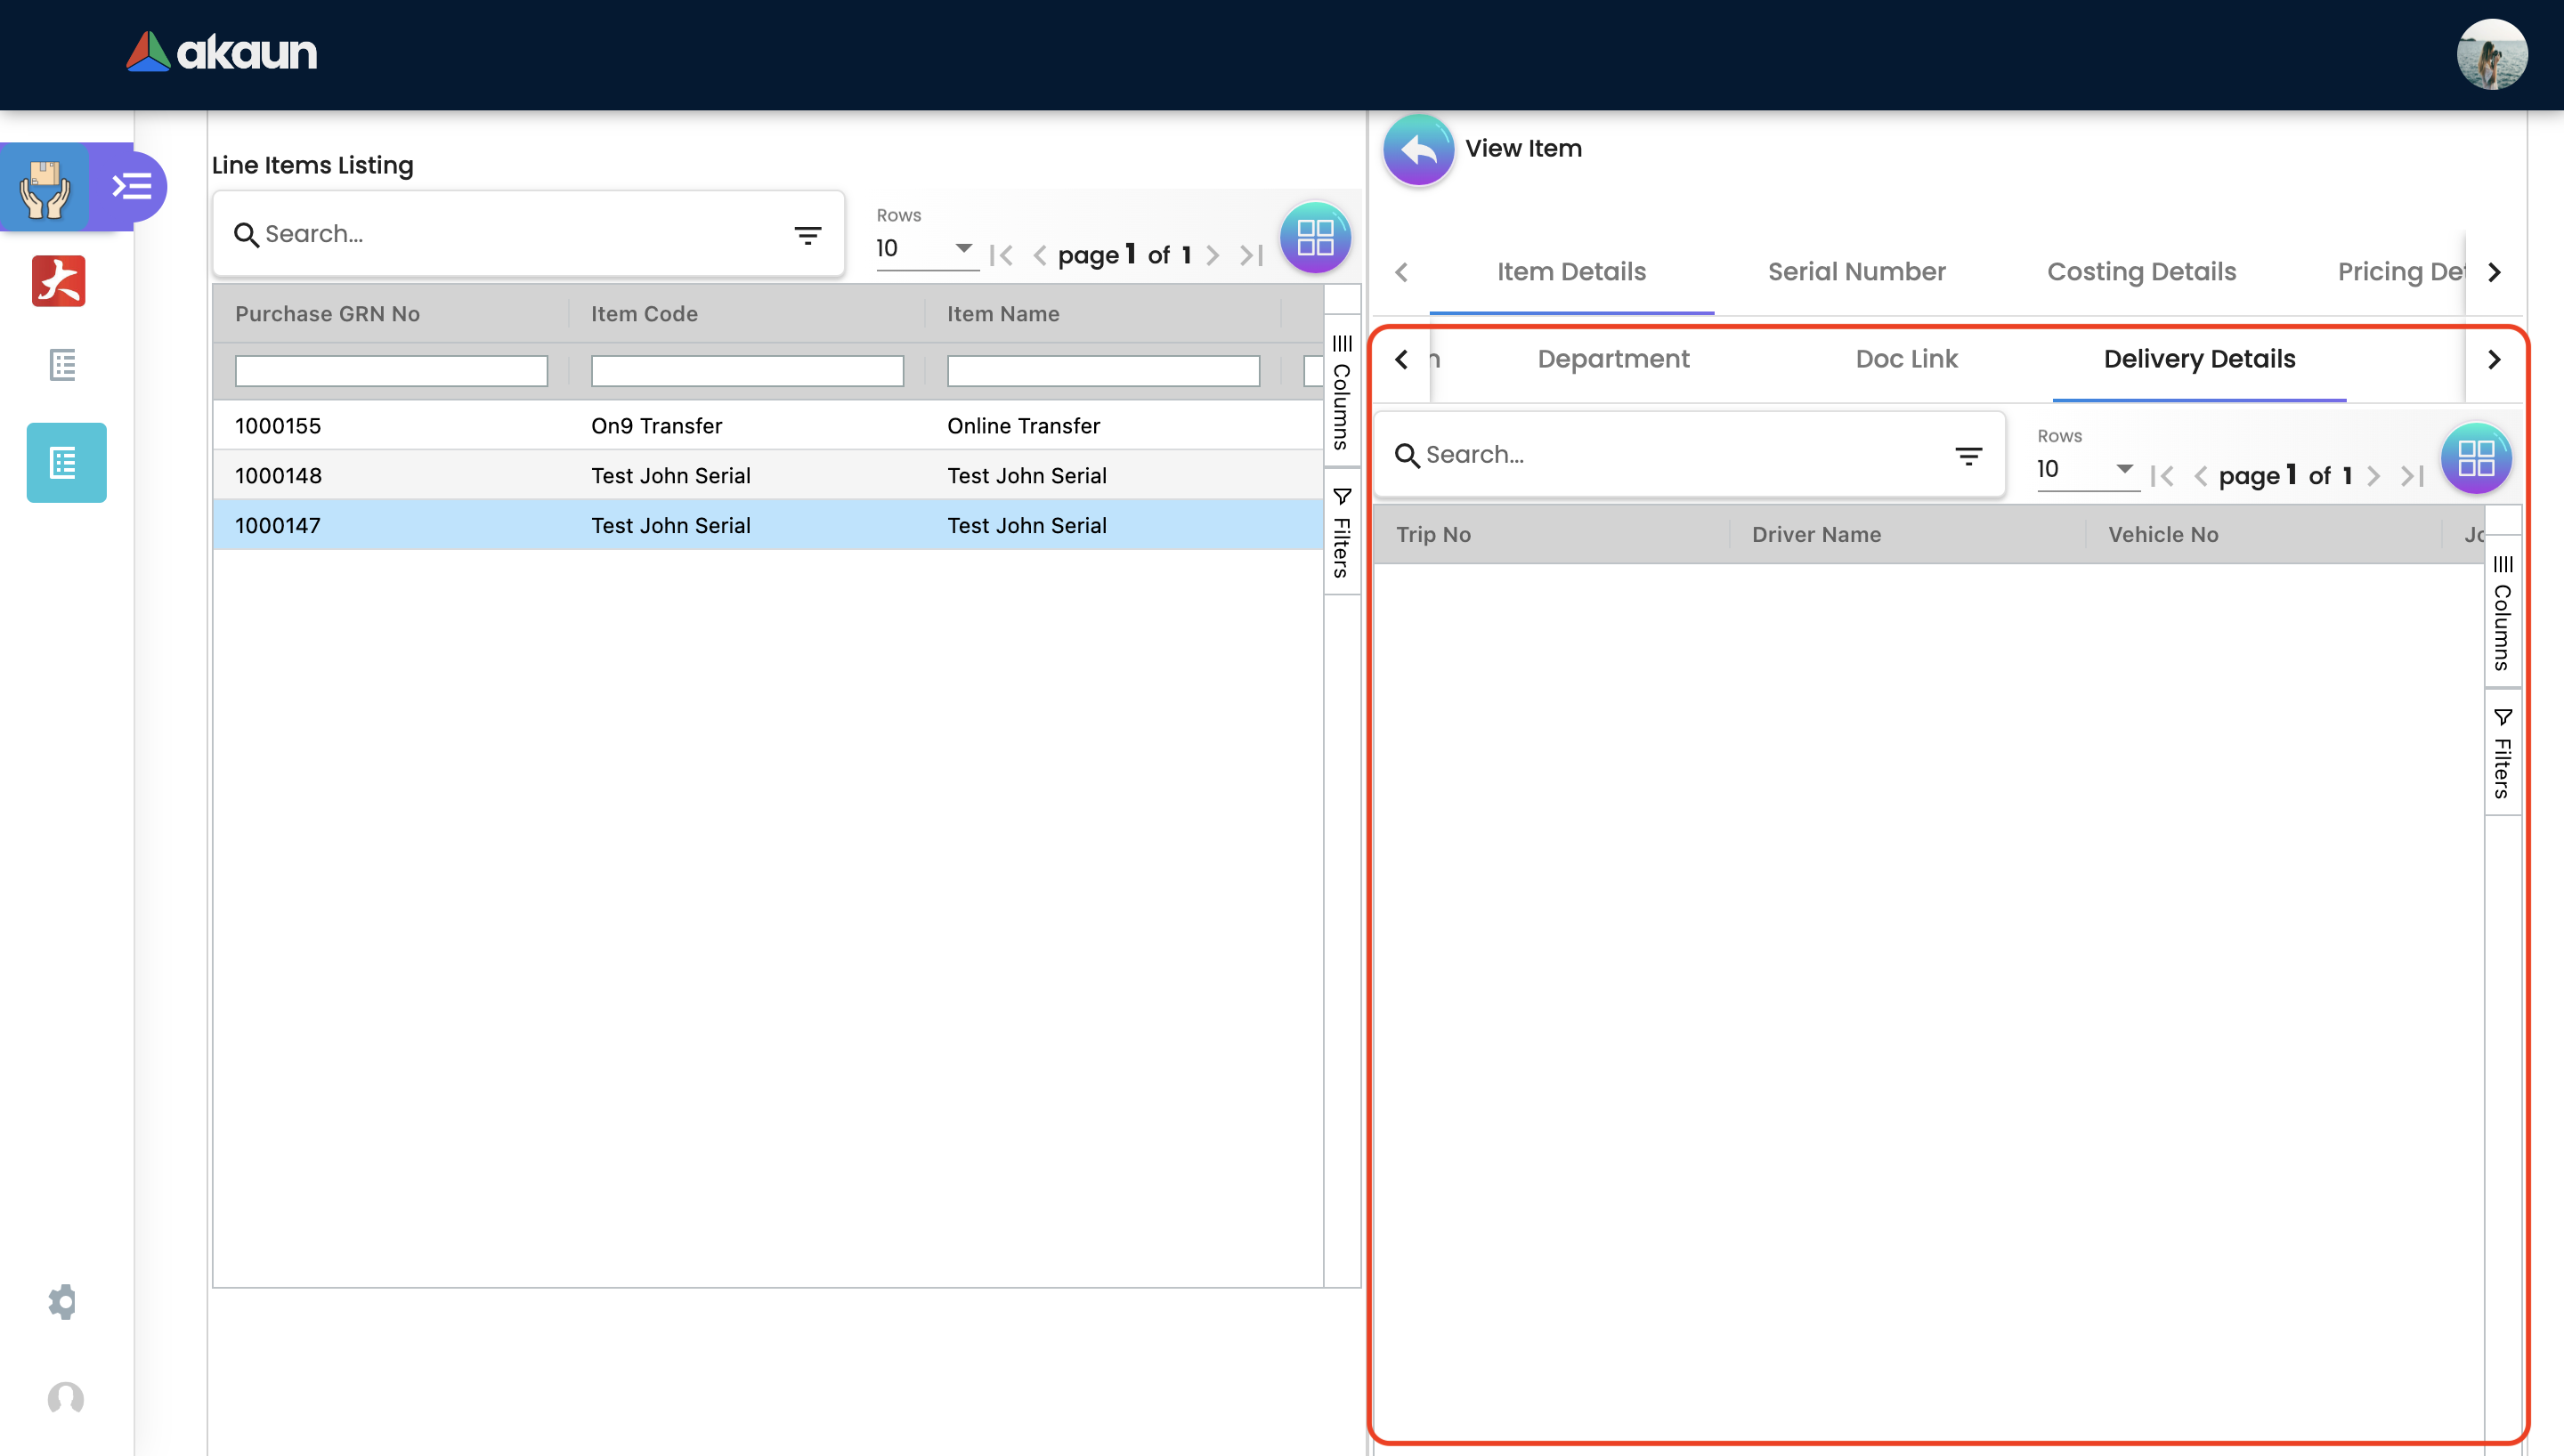Toggle the Filters side panel in Delivery Details grid
Screen dimensions: 2564x1456
2502,753
